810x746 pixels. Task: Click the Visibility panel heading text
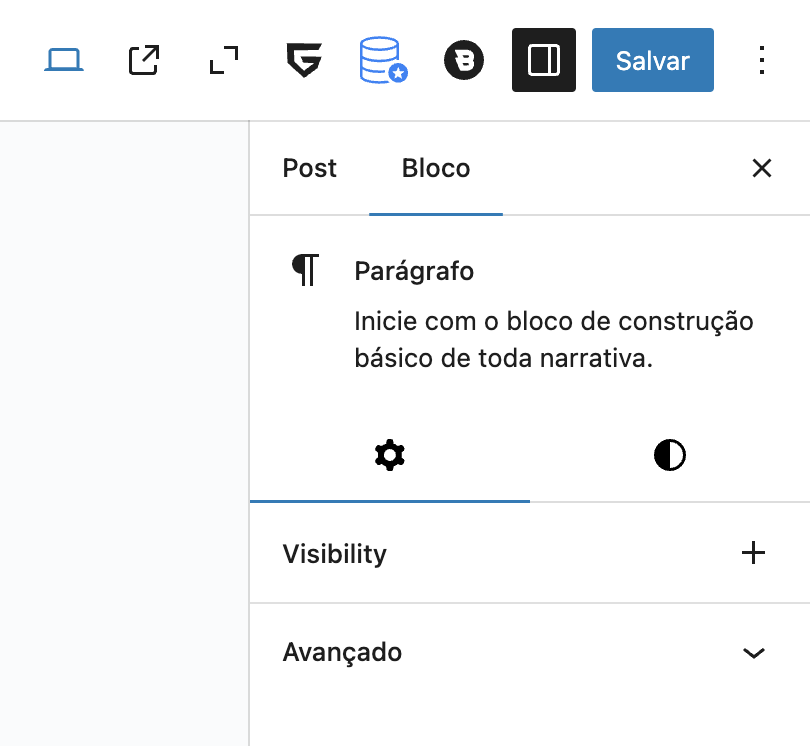tap(334, 554)
